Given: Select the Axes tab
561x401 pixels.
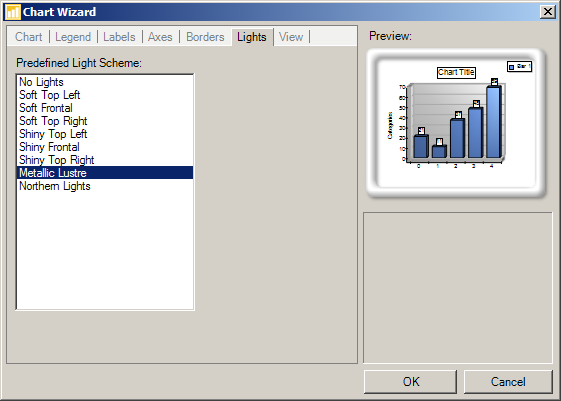Looking at the screenshot, I should coord(160,37).
